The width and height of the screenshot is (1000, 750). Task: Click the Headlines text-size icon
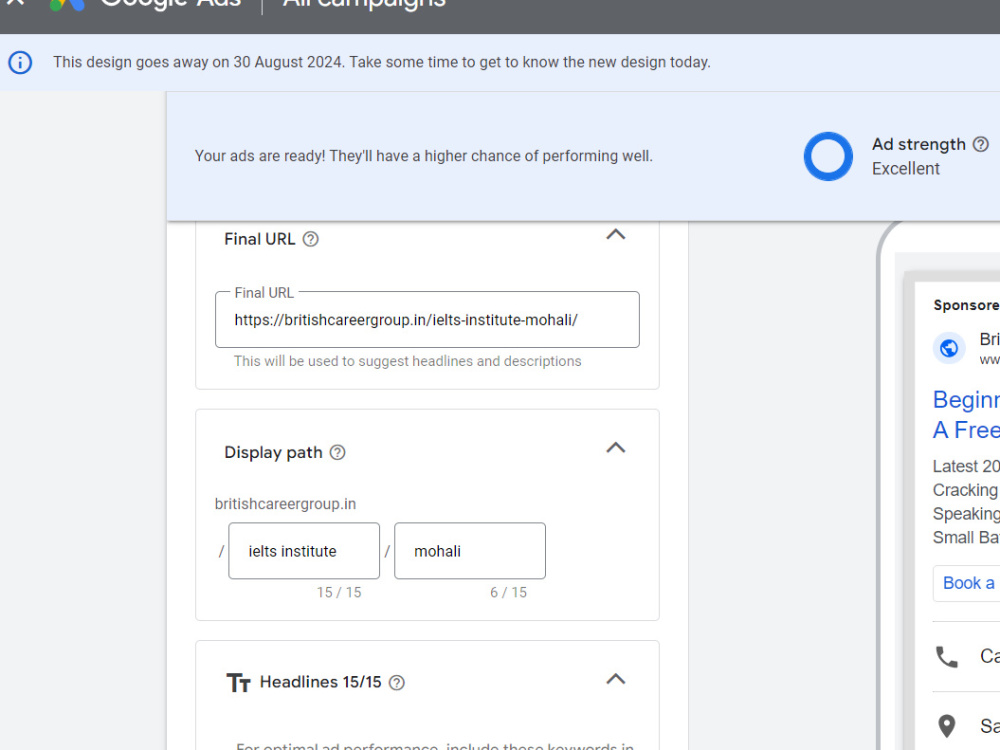[x=239, y=682]
